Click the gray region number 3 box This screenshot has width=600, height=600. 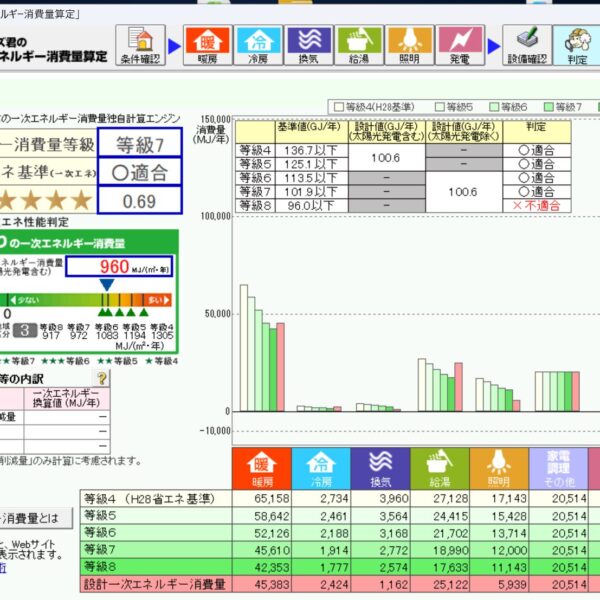click(25, 330)
